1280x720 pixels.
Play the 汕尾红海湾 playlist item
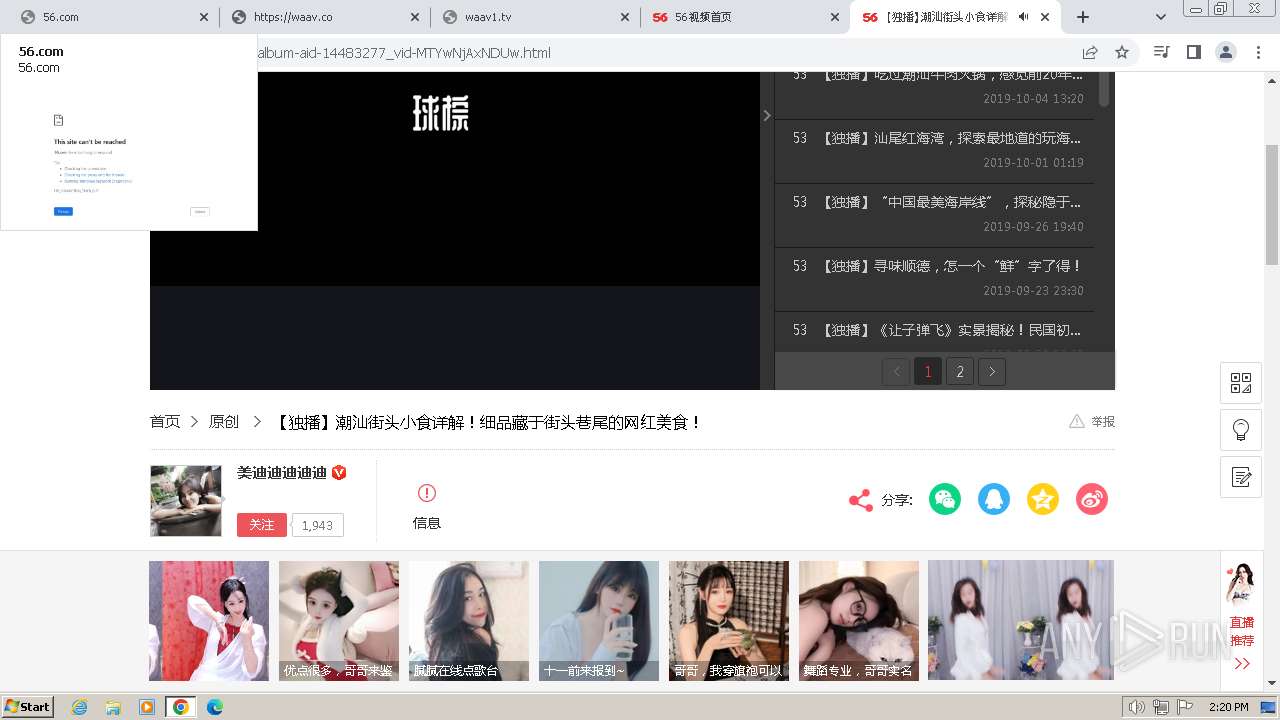coord(934,150)
